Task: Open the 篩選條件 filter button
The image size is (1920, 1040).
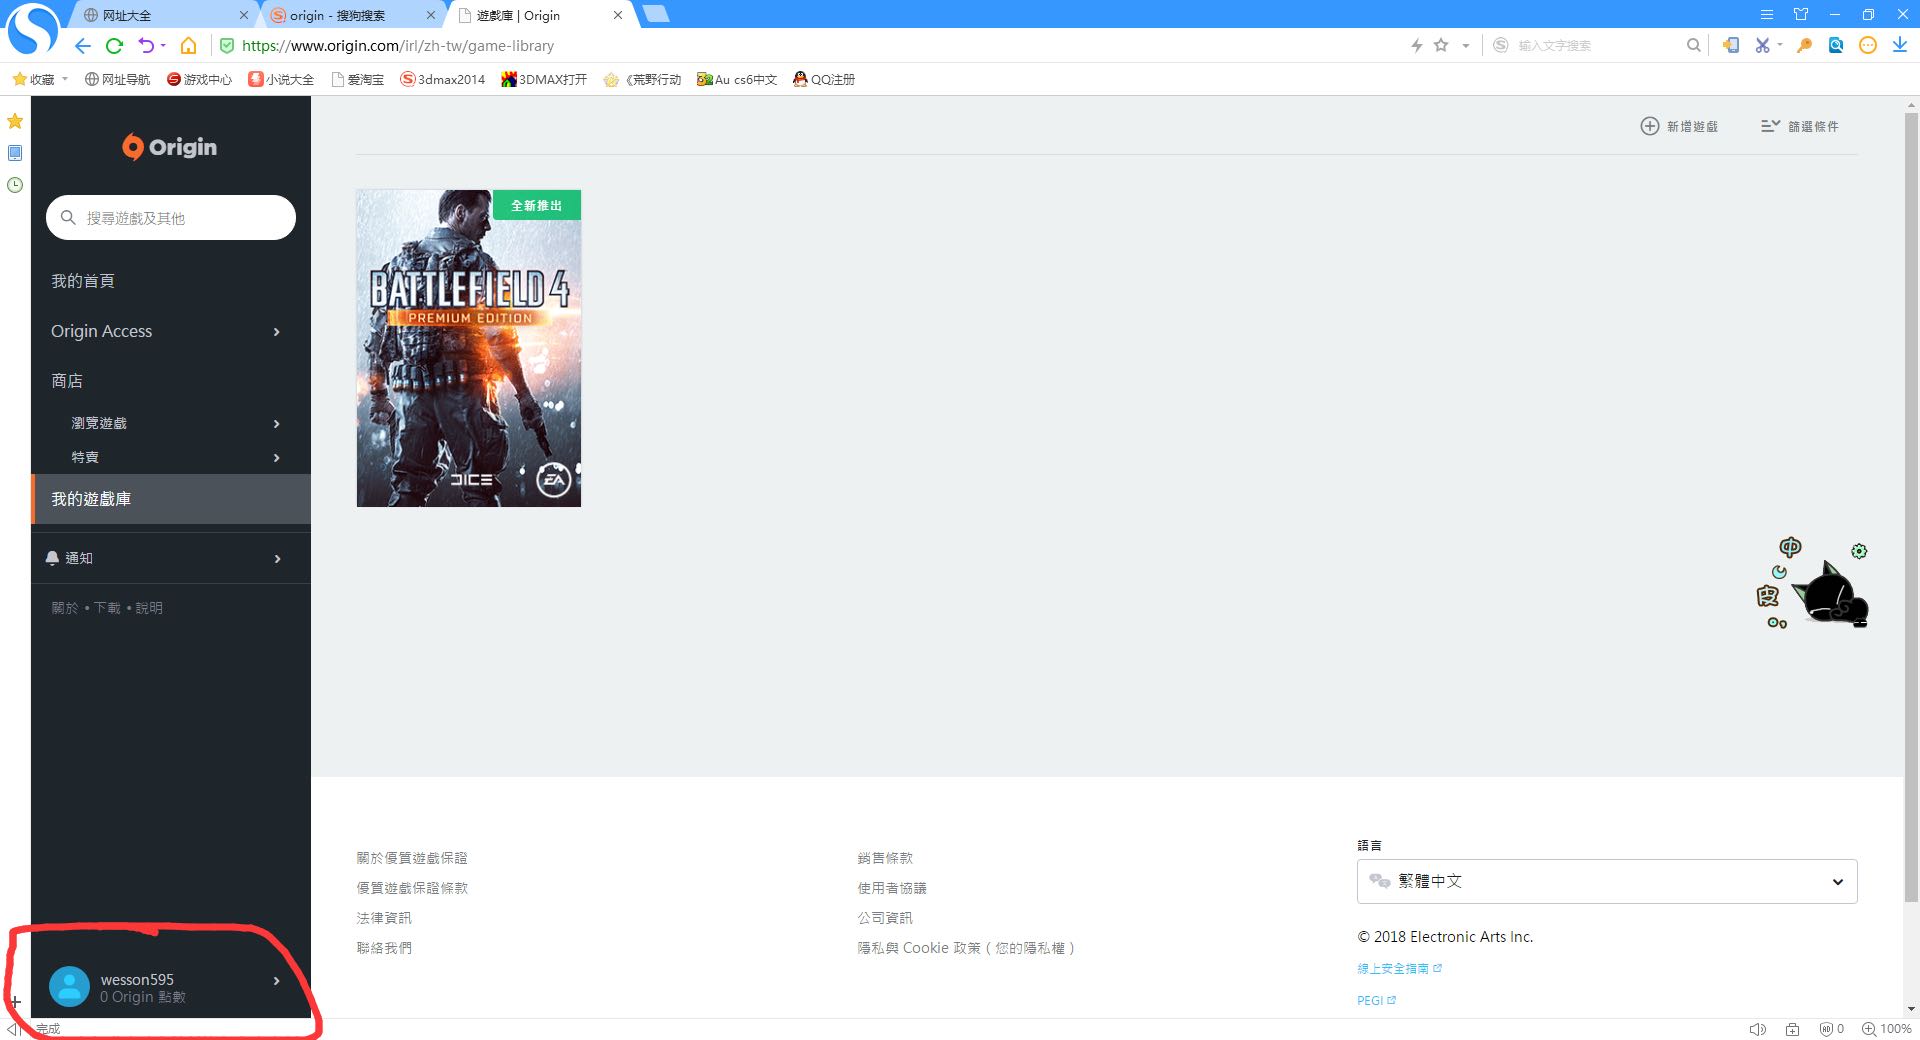Action: click(x=1800, y=126)
